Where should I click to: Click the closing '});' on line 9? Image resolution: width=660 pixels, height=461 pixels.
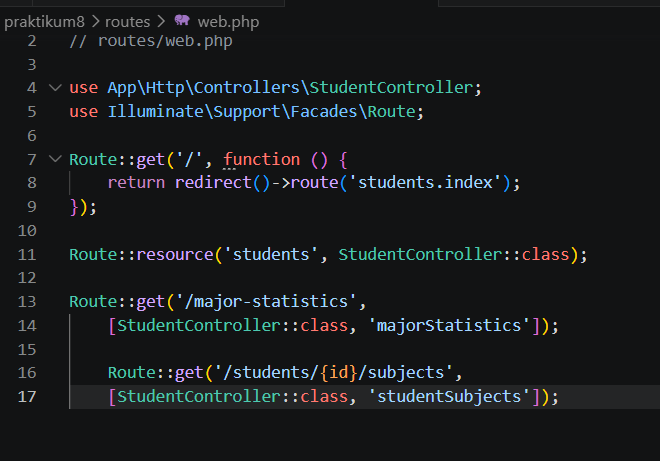pos(83,207)
